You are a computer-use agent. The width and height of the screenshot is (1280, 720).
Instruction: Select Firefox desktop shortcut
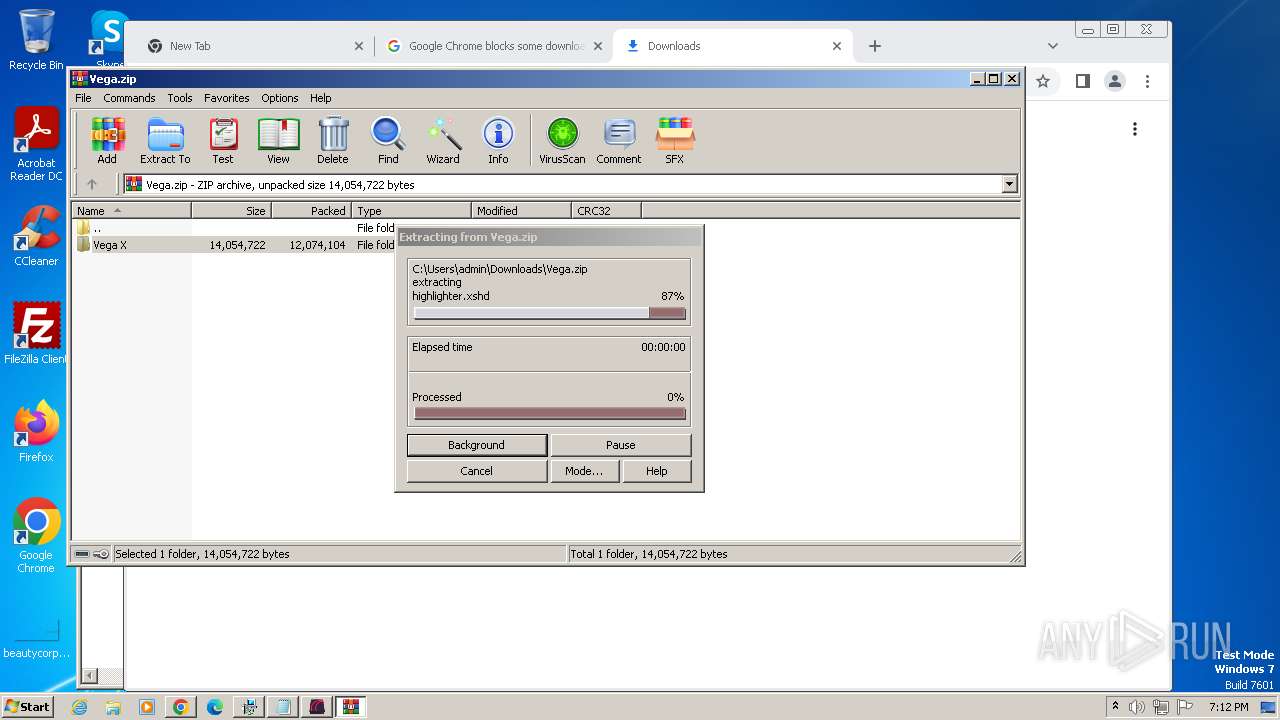(x=36, y=432)
